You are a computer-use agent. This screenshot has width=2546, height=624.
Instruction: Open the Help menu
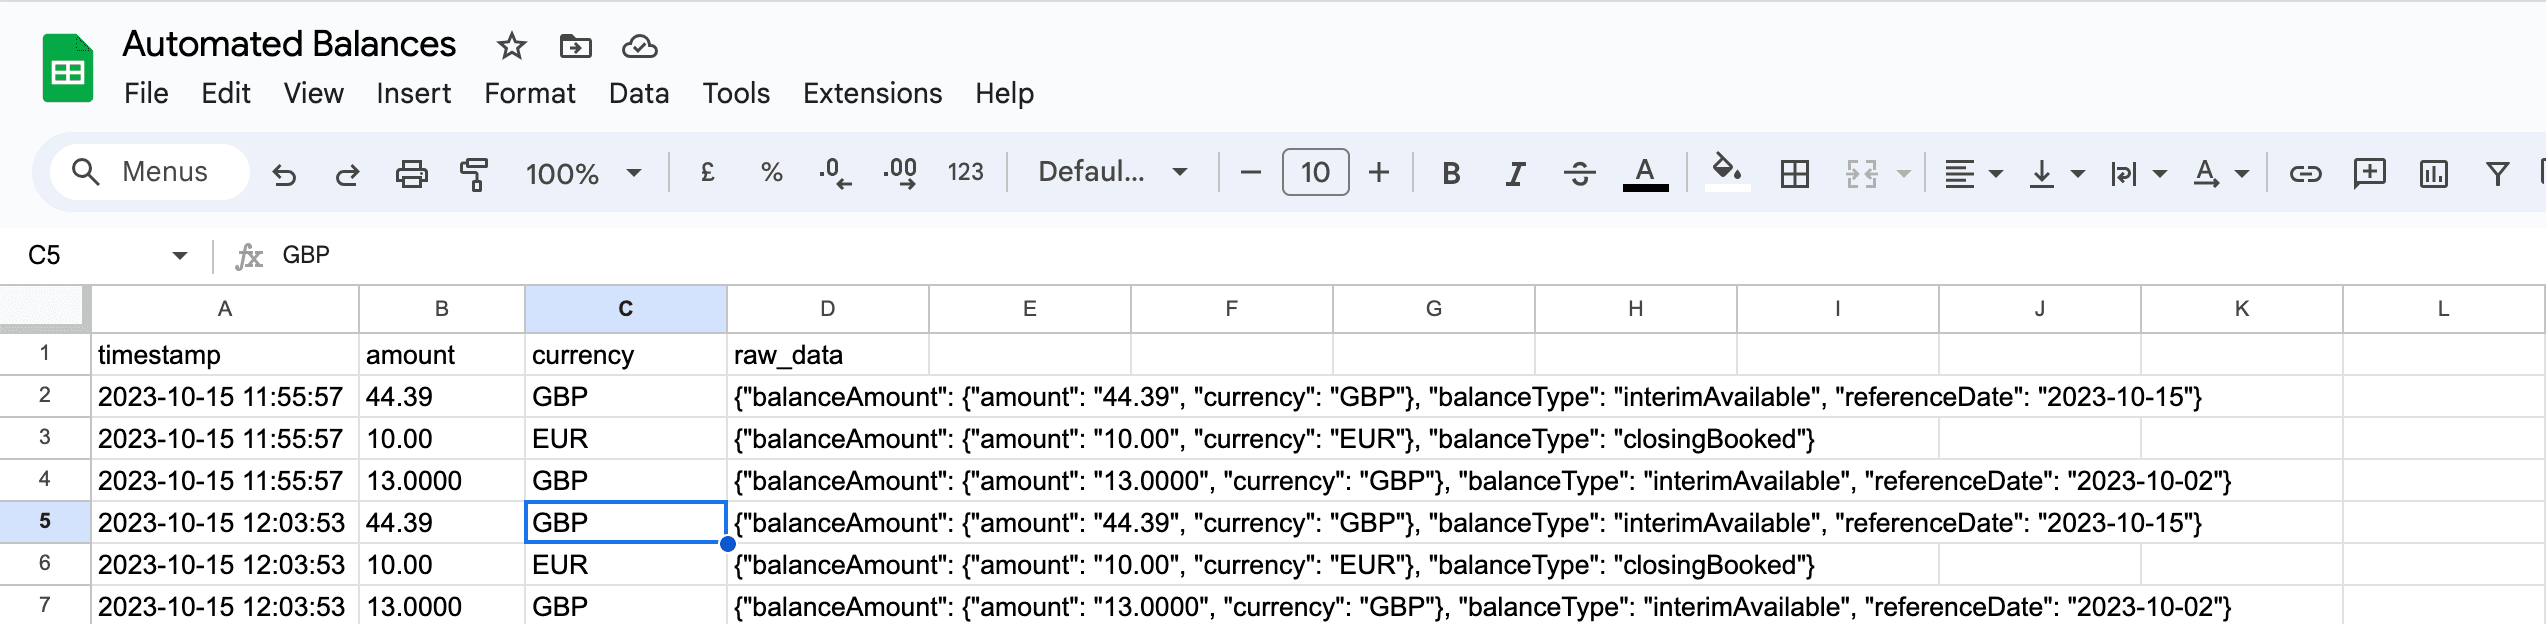tap(1004, 94)
